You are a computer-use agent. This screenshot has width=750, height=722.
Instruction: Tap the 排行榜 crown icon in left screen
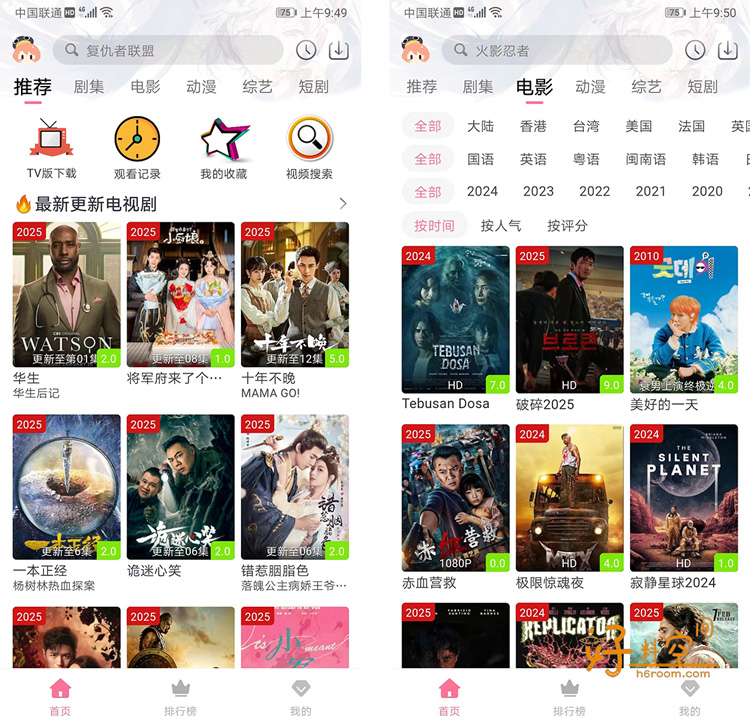click(x=180, y=689)
